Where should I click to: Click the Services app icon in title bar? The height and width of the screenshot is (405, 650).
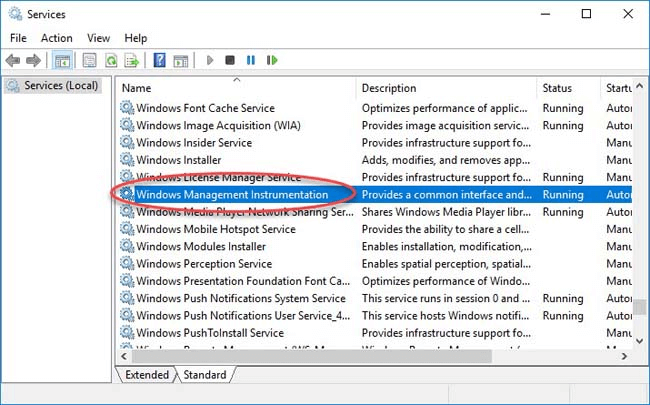click(x=15, y=14)
